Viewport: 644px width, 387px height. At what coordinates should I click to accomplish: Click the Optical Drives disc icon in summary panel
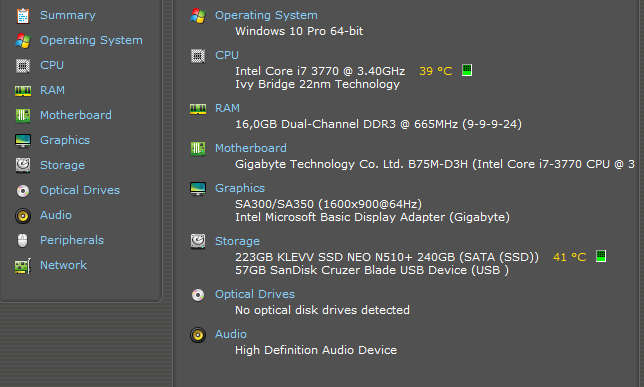(198, 295)
